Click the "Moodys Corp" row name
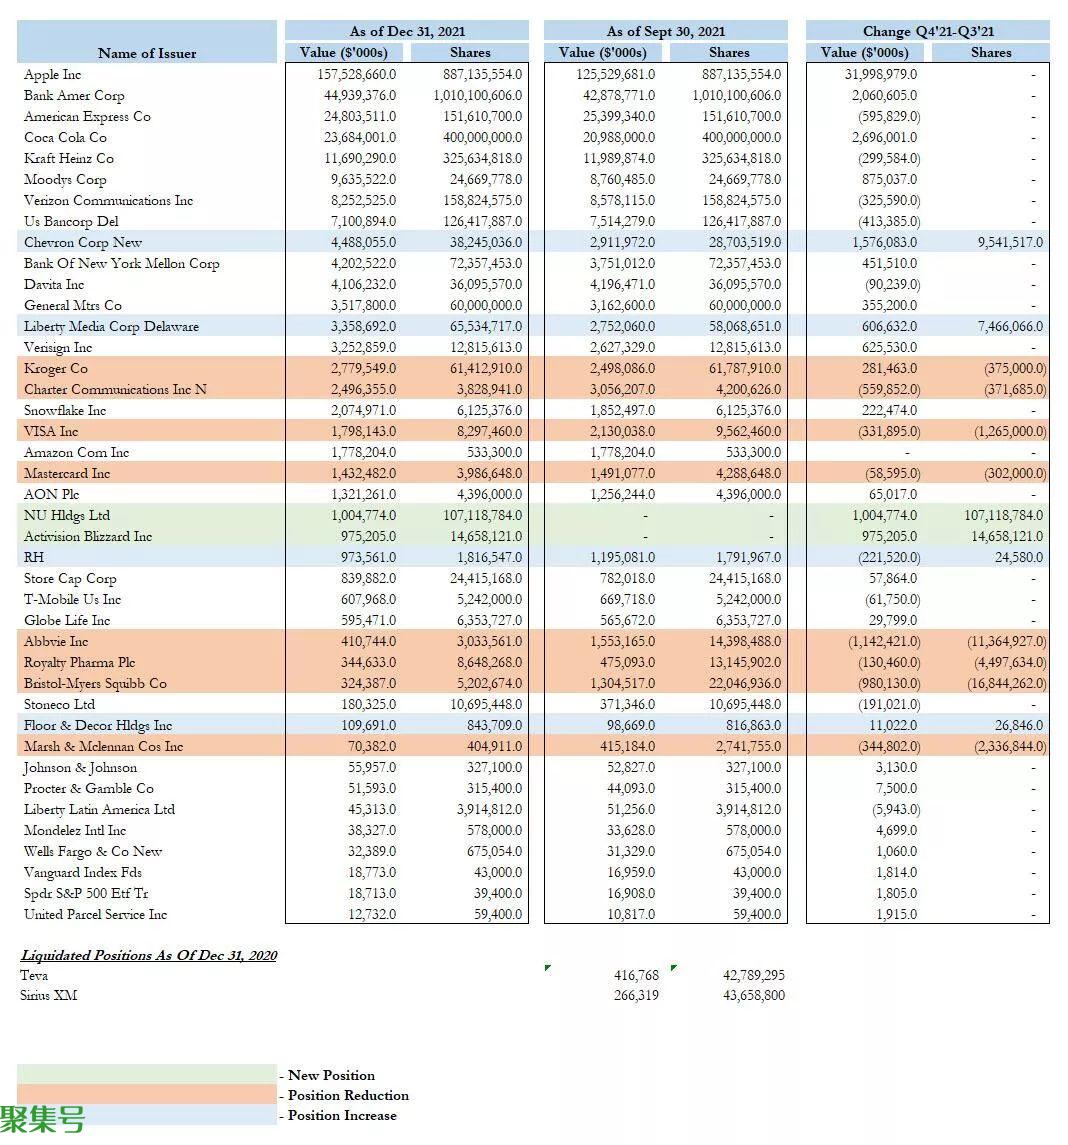 [65, 180]
